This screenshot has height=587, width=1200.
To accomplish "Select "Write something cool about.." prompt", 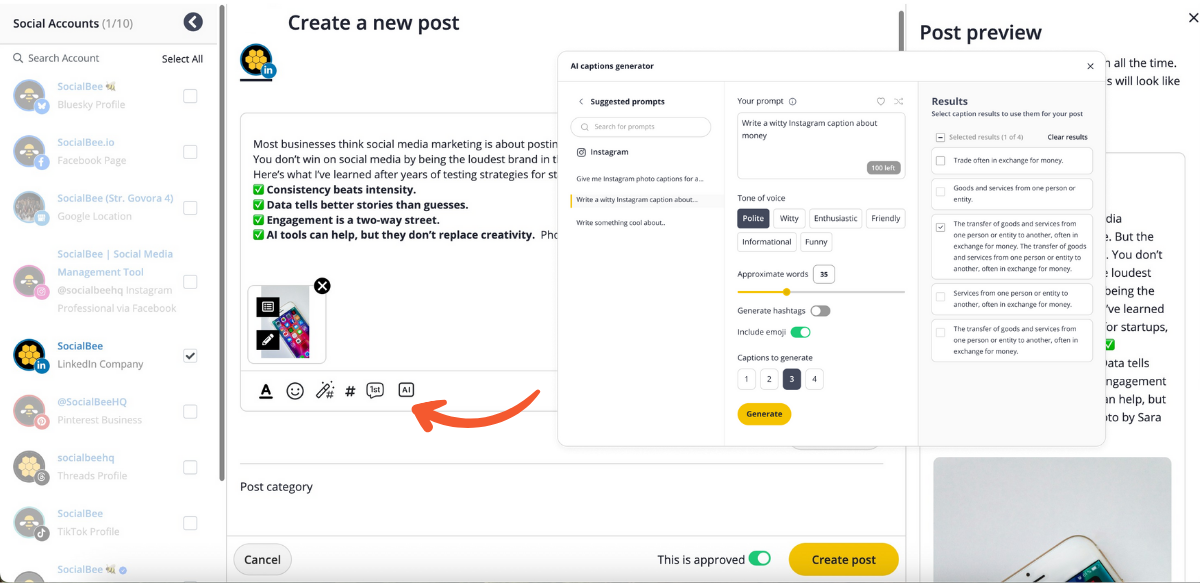I will point(621,223).
